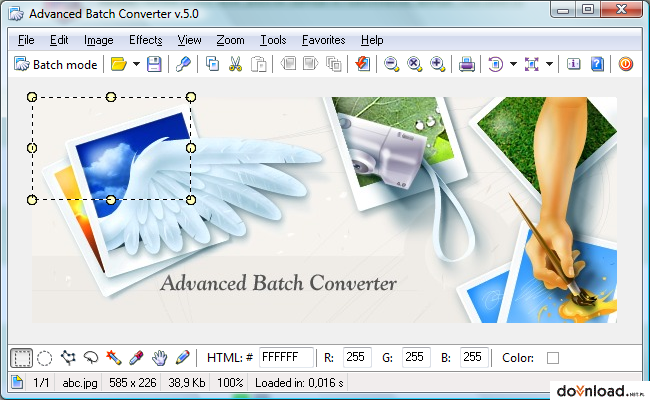Viewport: 650px width, 400px height.
Task: Expand the rotate options dropdown arrow
Action: [x=513, y=64]
